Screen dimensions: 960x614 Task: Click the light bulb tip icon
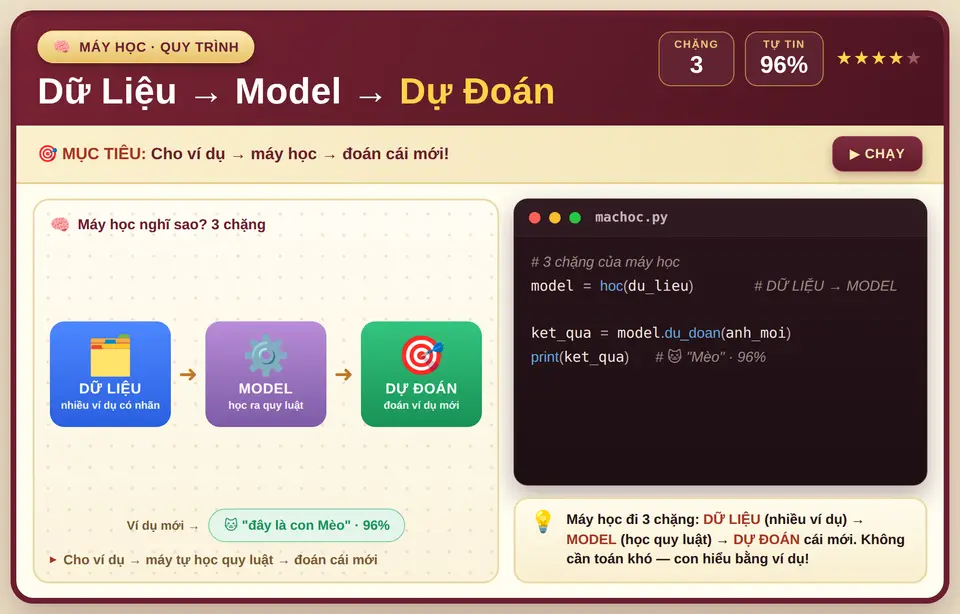point(543,522)
